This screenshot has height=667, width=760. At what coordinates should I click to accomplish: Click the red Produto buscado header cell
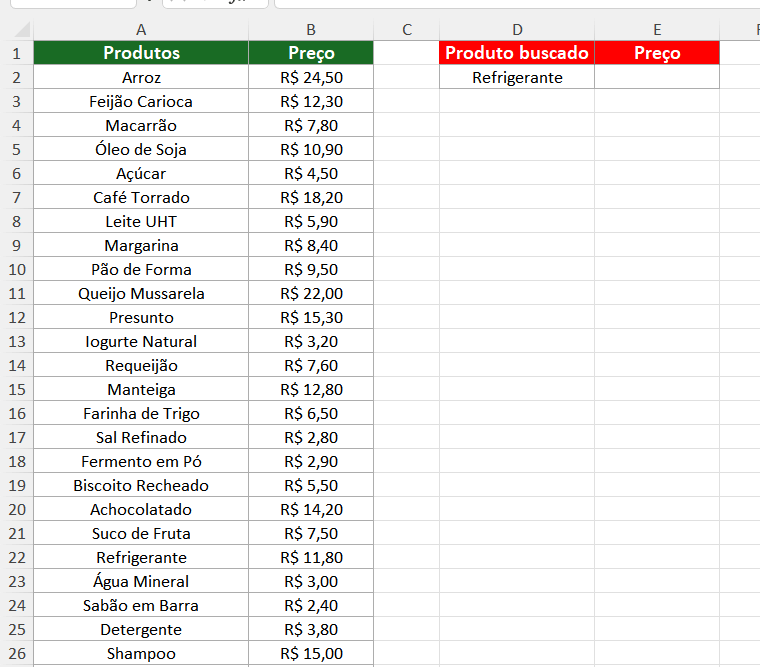(517, 53)
